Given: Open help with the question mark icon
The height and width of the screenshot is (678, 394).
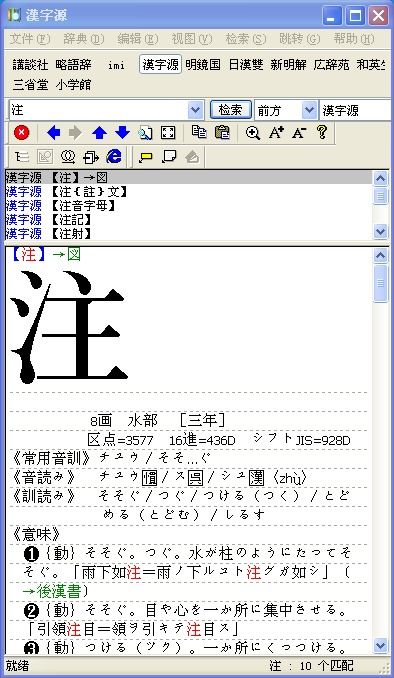Looking at the screenshot, I should coord(322,132).
